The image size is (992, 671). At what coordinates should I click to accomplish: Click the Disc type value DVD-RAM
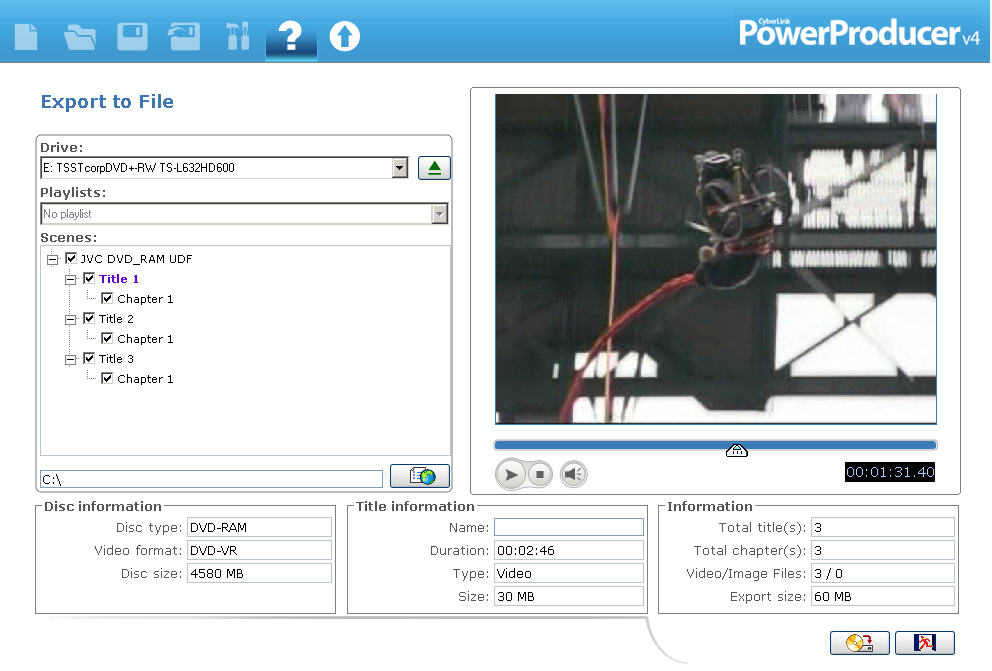tap(259, 527)
